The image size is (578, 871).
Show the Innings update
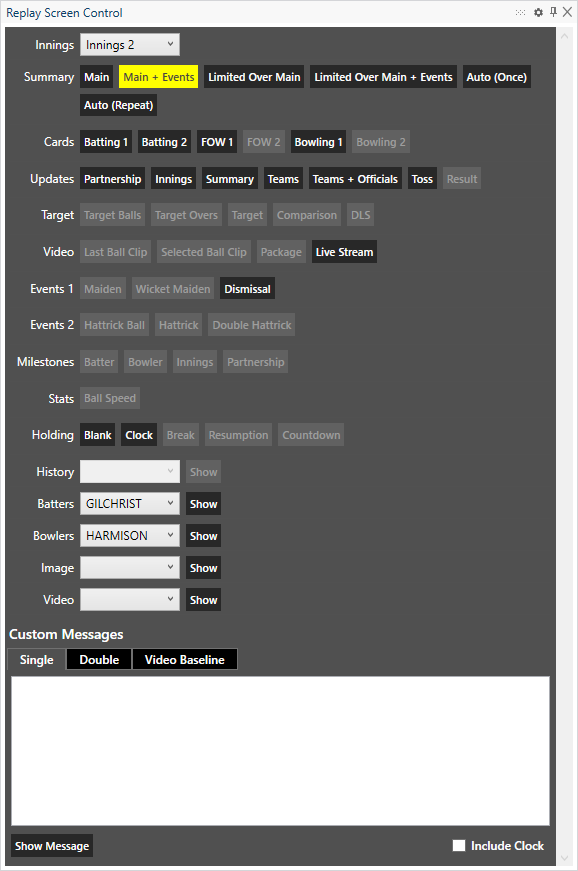pyautogui.click(x=174, y=179)
